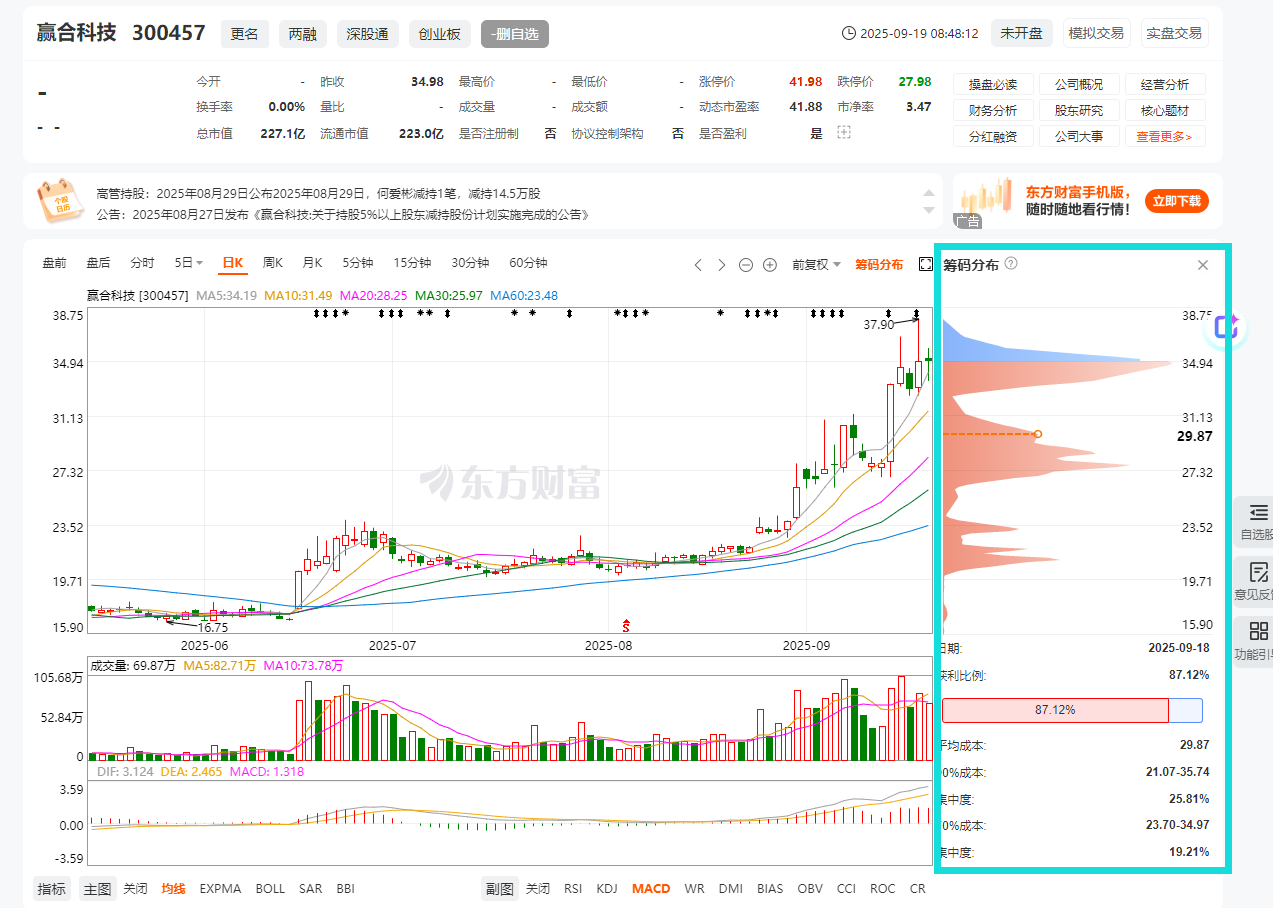Open 核心题材 link
The image size is (1273, 908).
[x=1165, y=110]
